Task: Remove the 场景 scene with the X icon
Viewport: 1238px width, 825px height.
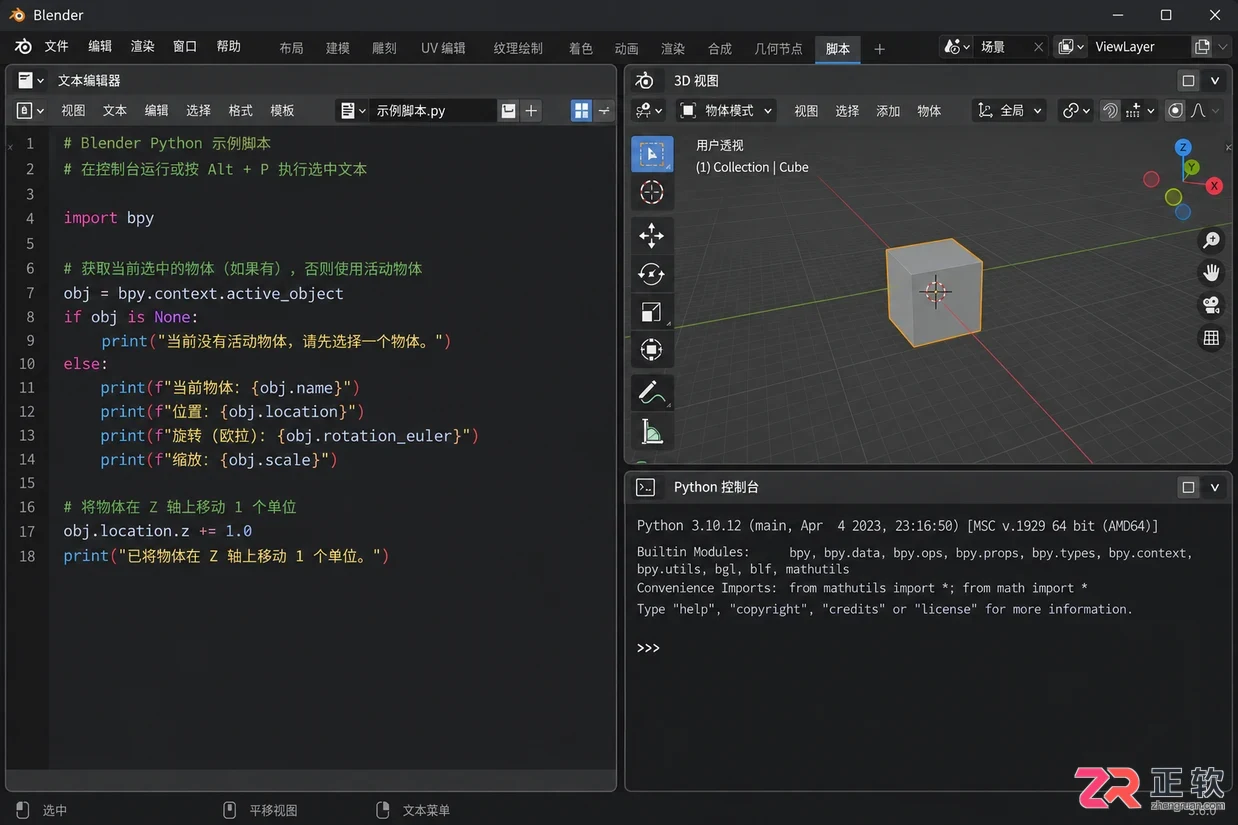Action: click(x=1039, y=47)
